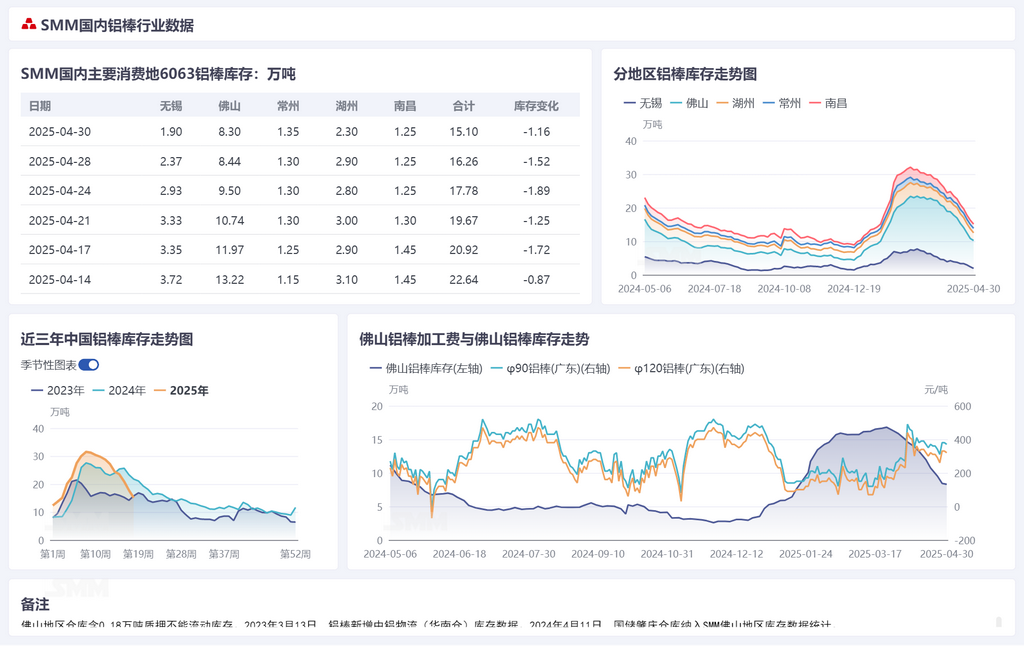1024x646 pixels.
Task: Click the 分地区铝棒库存走势图 chart title
Action: pos(685,74)
